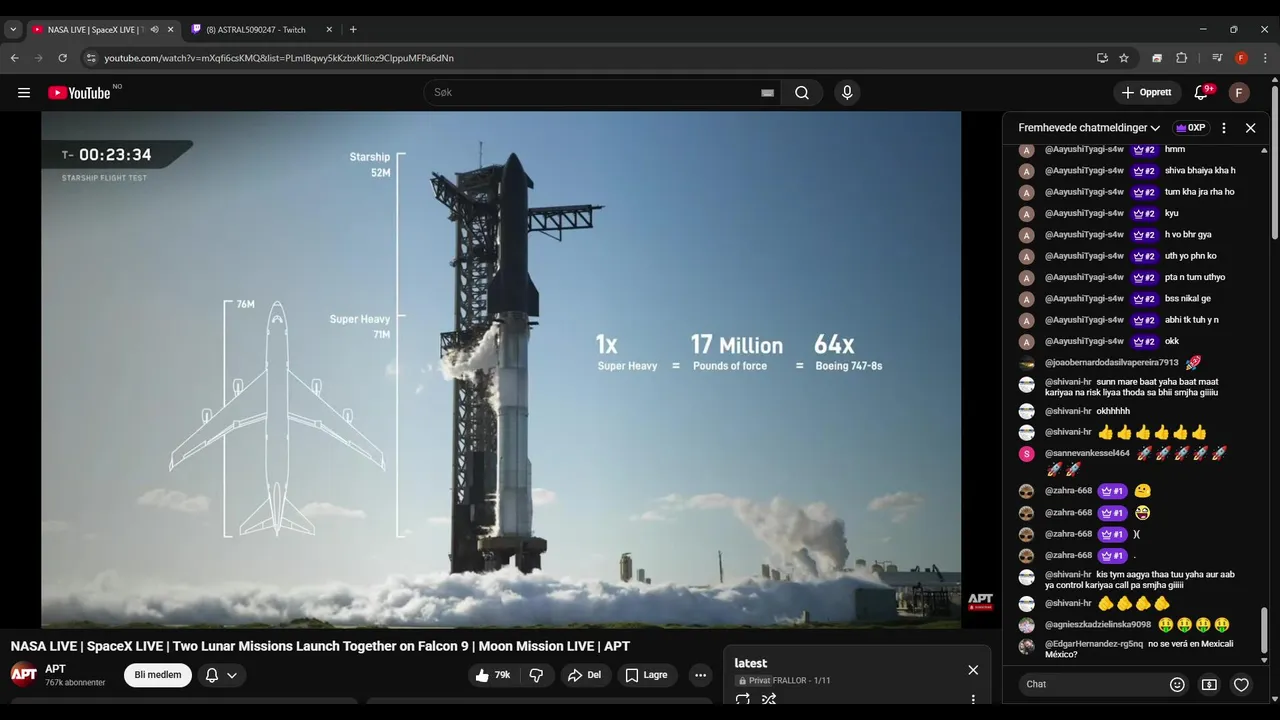Close the live chat panel
This screenshot has height=720, width=1280.
pyautogui.click(x=1250, y=128)
